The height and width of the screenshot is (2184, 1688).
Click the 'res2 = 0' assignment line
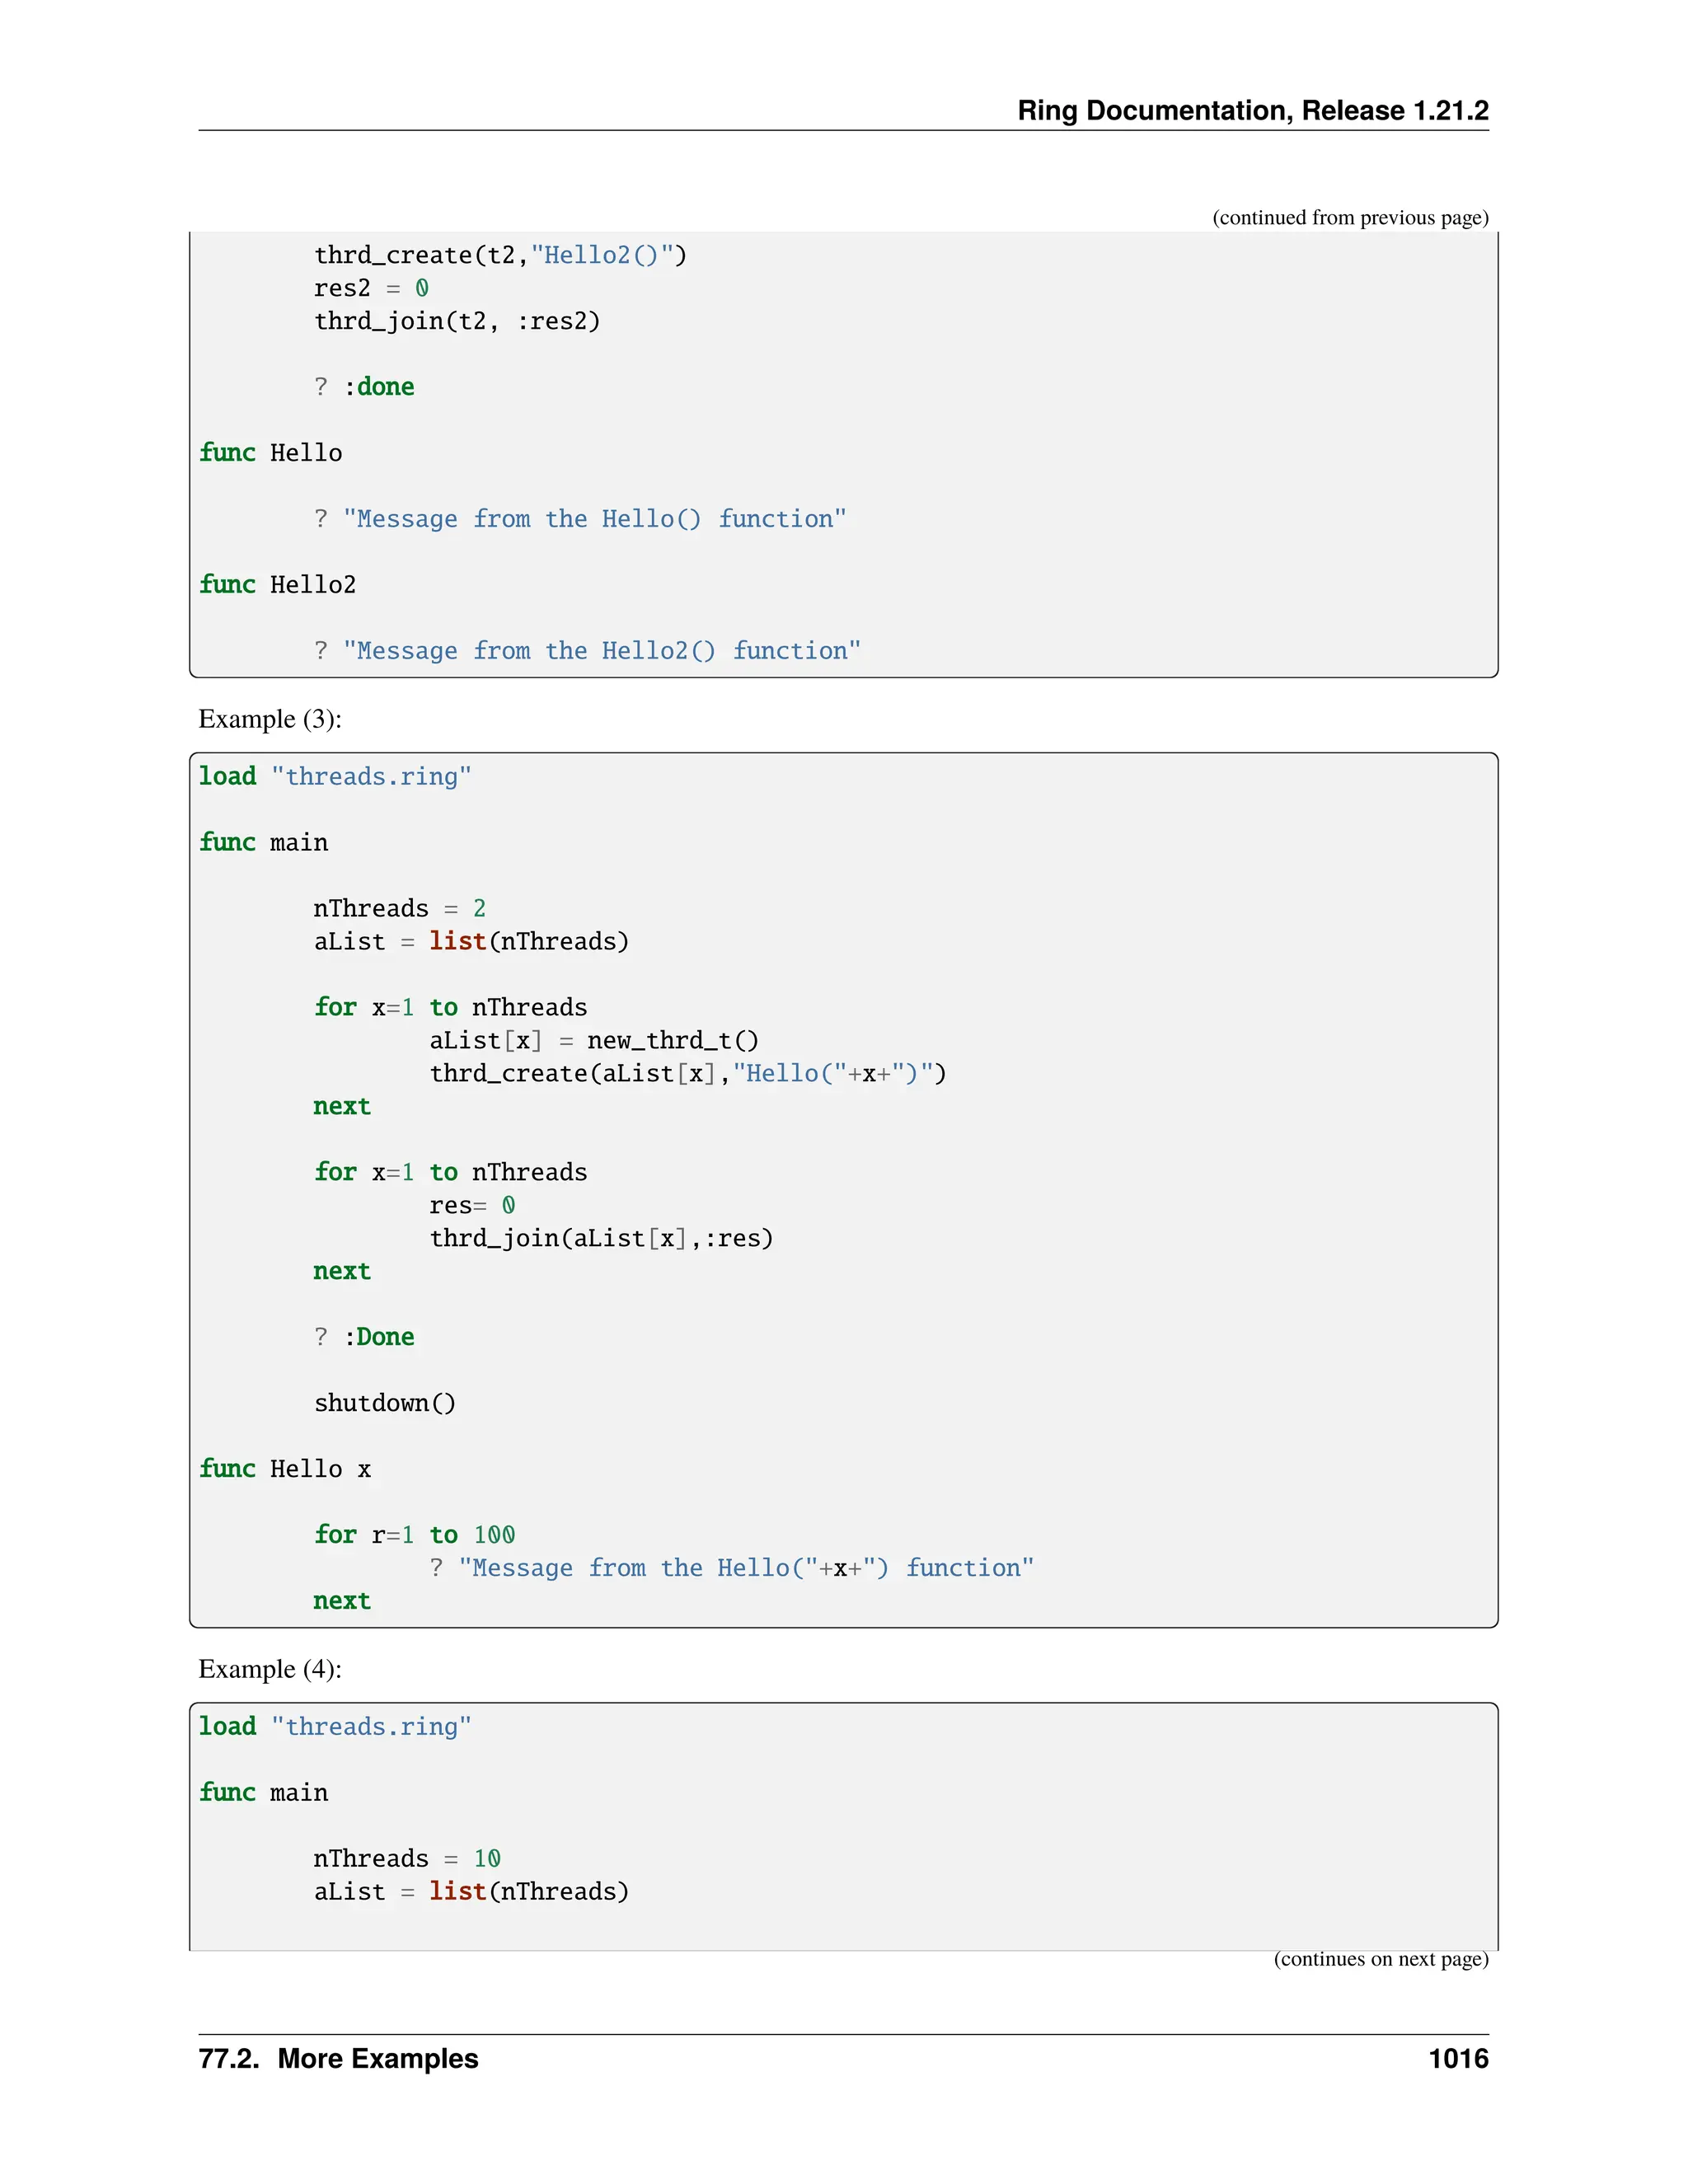point(371,288)
